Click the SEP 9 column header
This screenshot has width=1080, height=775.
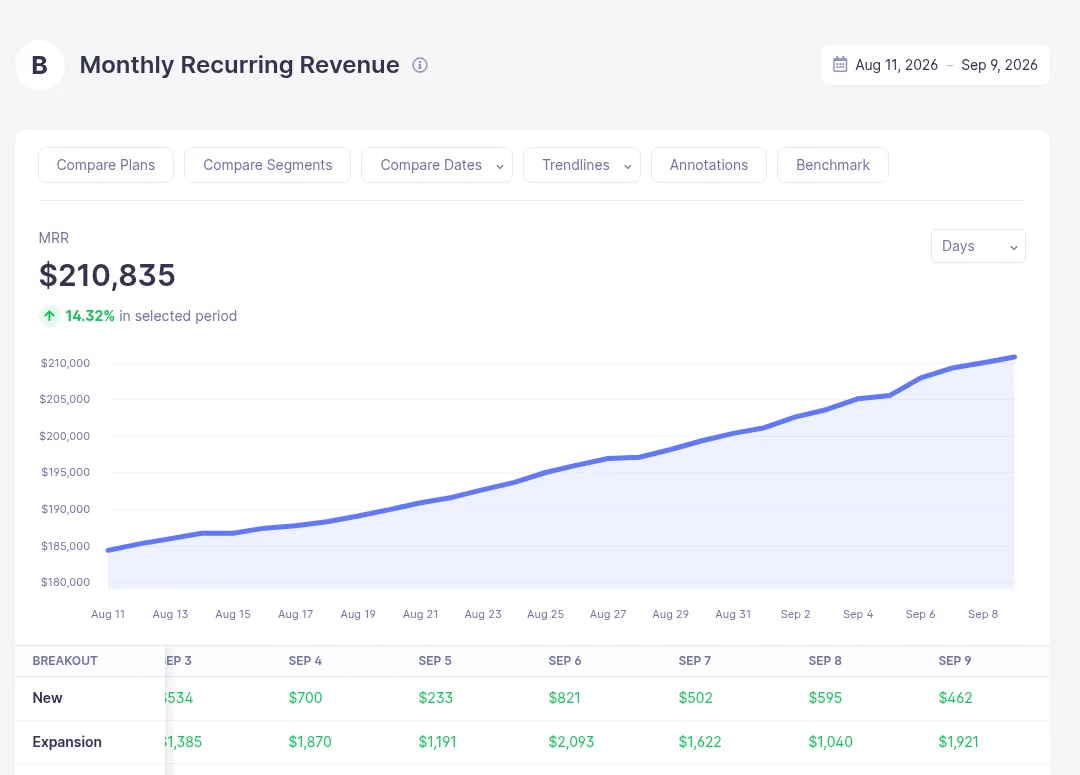[x=955, y=661]
